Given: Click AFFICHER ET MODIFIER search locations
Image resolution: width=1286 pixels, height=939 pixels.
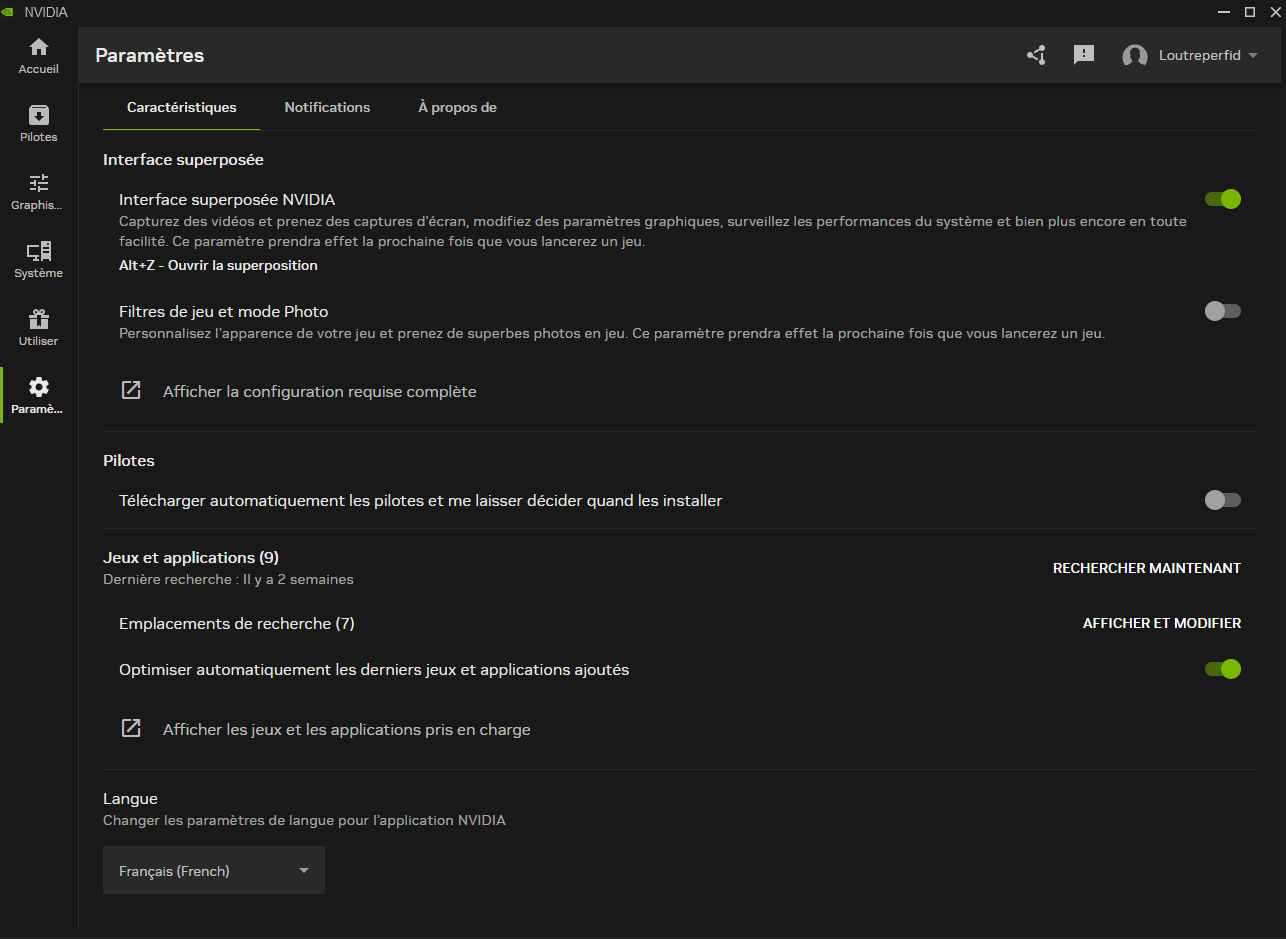Looking at the screenshot, I should click(x=1161, y=623).
